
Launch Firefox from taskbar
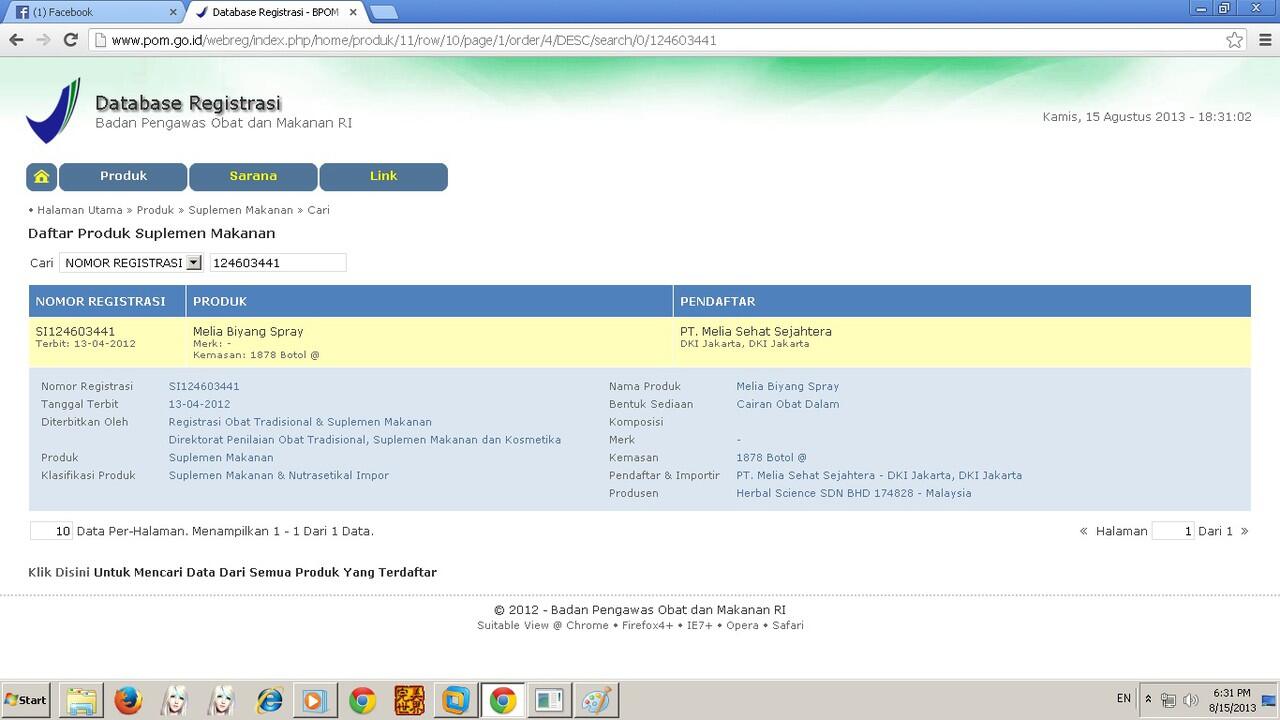click(128, 700)
